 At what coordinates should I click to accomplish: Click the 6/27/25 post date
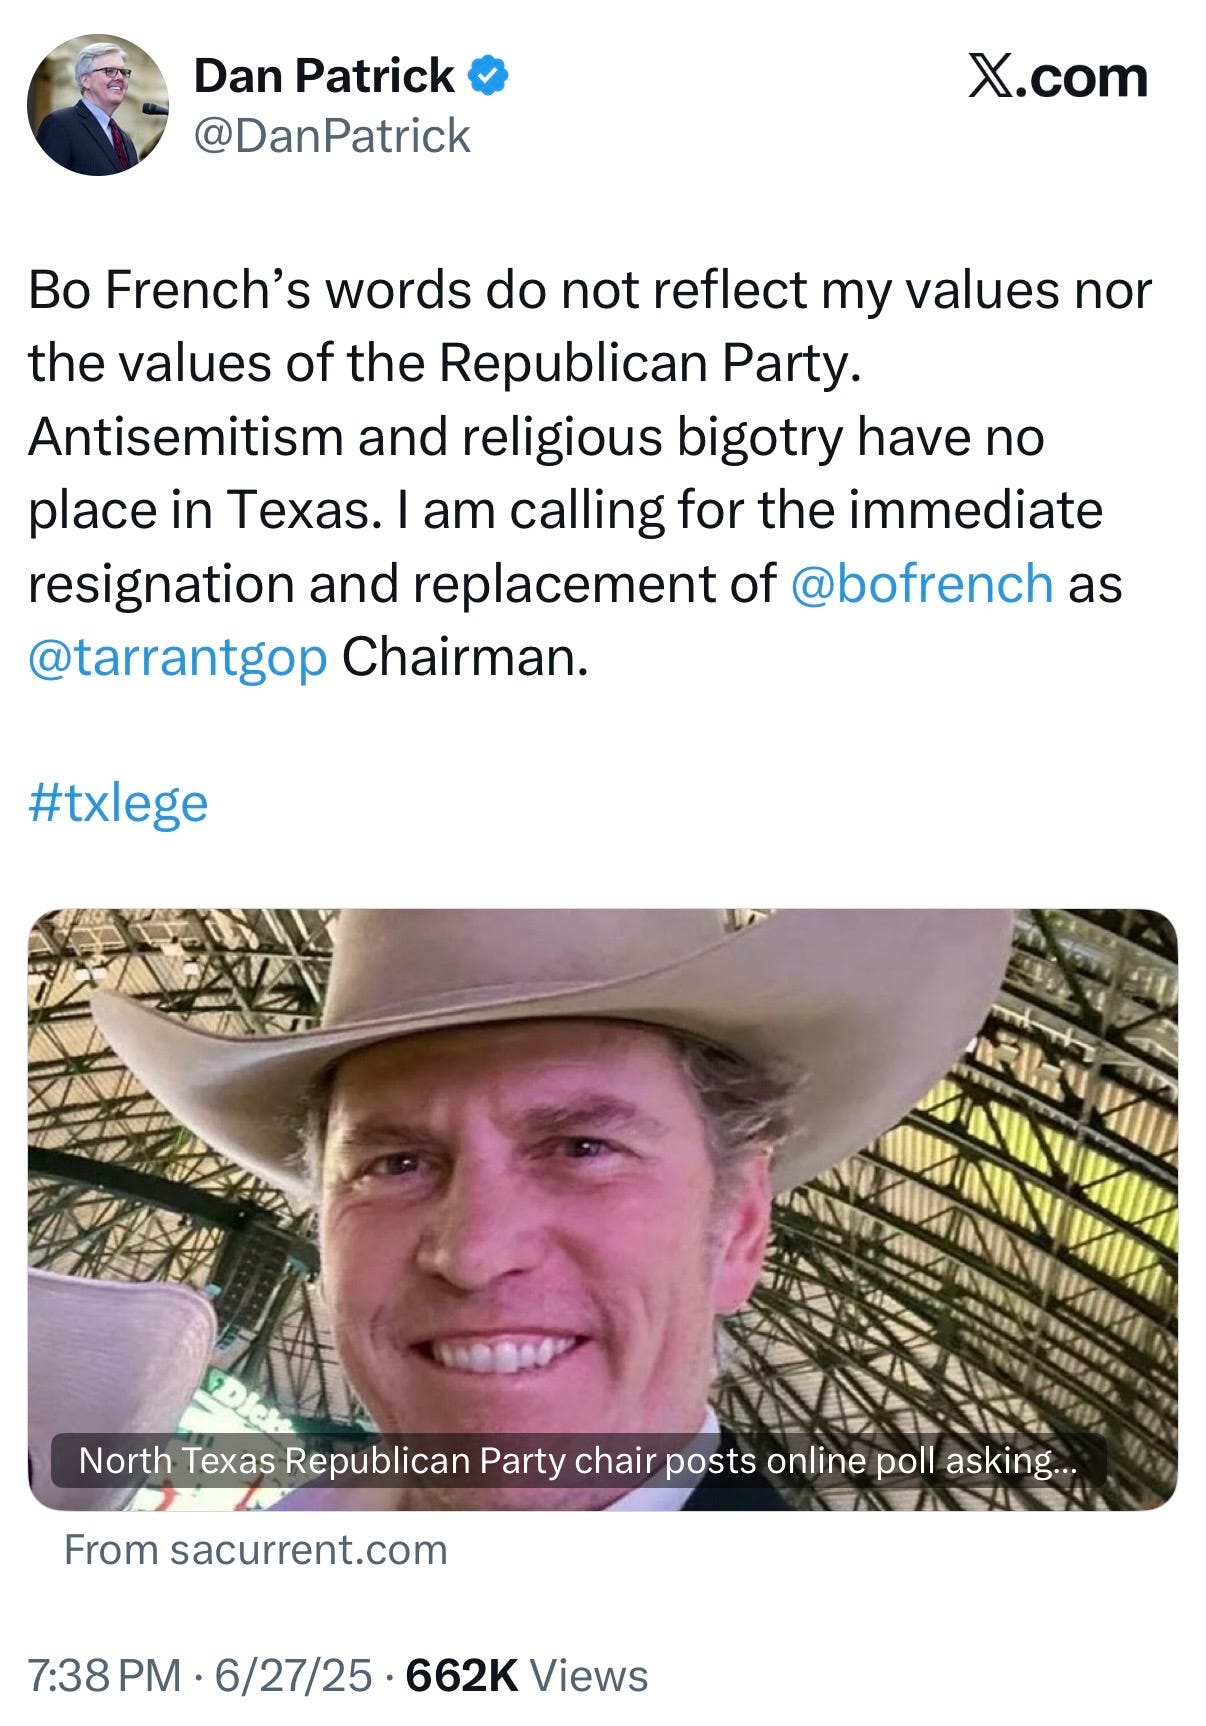pyautogui.click(x=293, y=1675)
